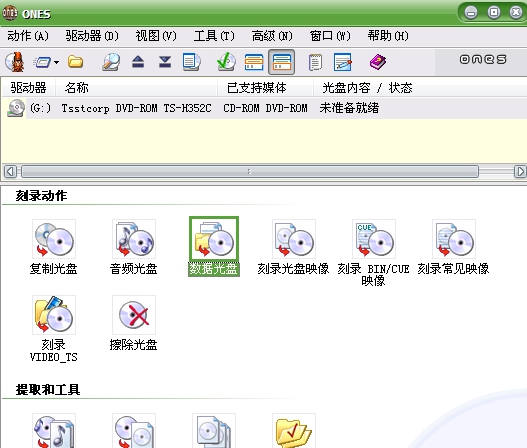Screen dimensions: 527x448
Task: Click the drive device toolbar icon
Action: (42, 62)
